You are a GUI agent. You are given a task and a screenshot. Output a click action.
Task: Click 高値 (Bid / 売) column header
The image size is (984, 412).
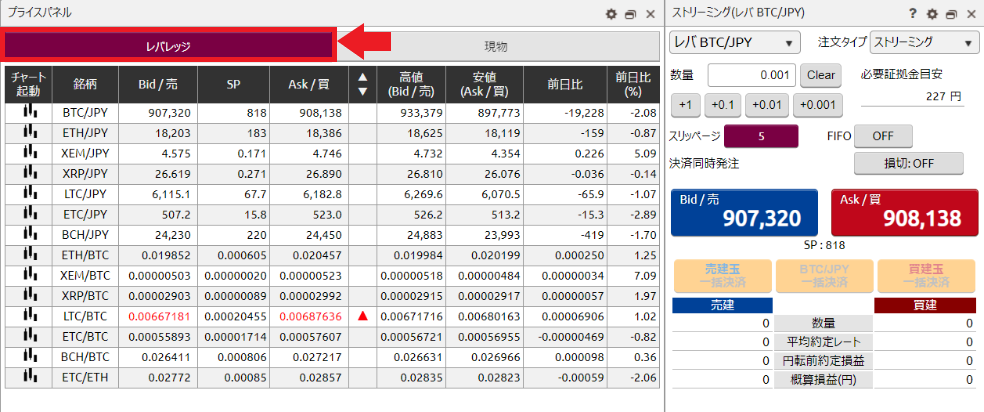[411, 85]
